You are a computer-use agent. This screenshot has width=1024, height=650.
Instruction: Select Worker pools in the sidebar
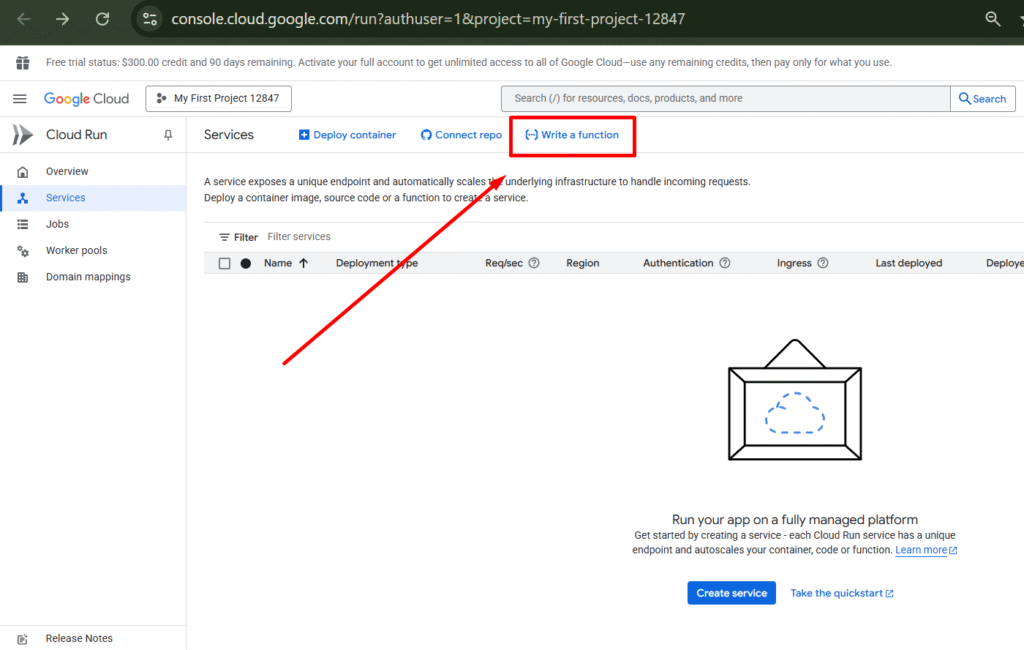[x=76, y=250]
